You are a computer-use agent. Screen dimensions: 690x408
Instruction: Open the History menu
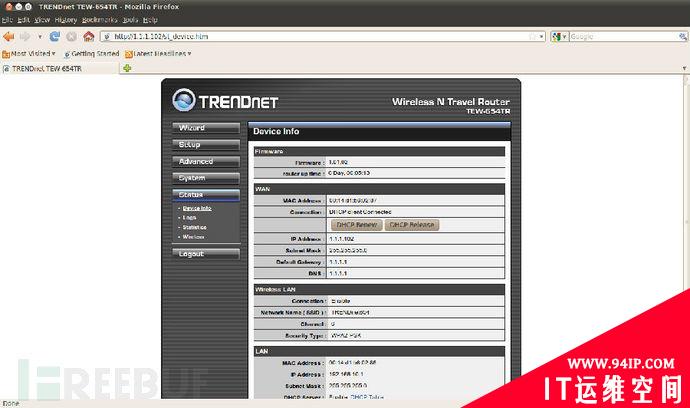[66, 20]
